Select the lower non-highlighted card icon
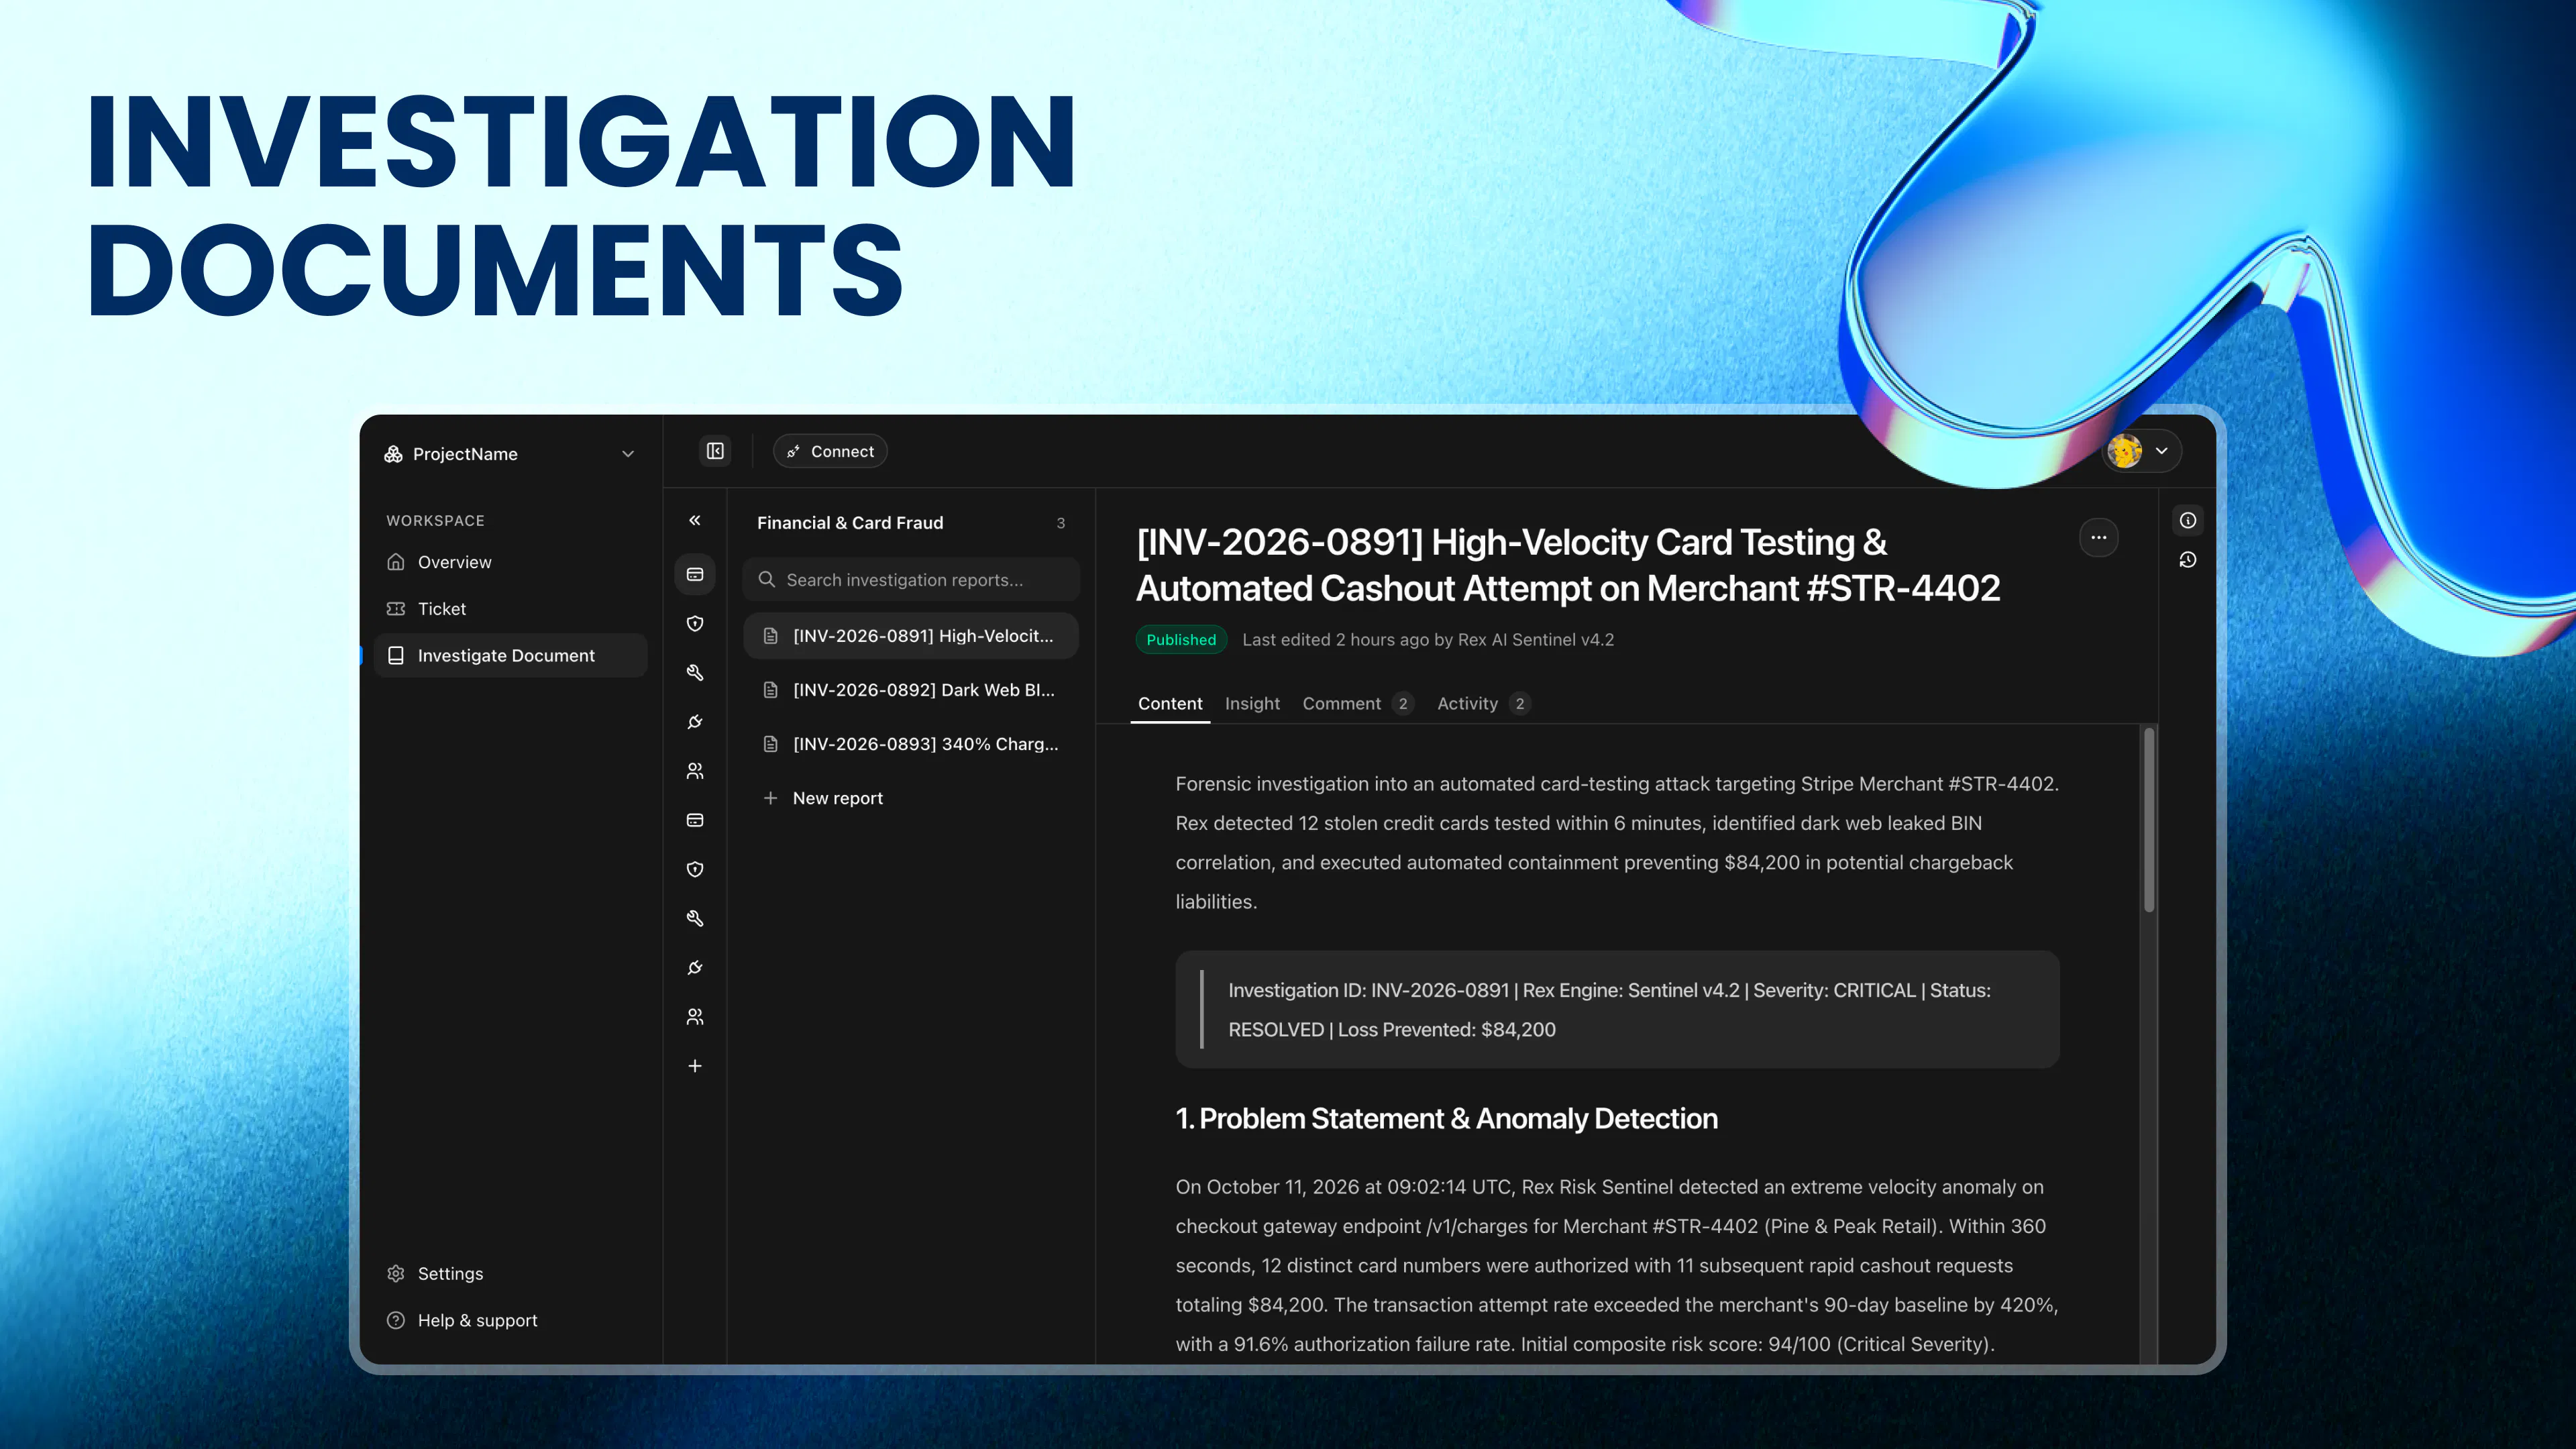2576x1449 pixels. coord(695,820)
